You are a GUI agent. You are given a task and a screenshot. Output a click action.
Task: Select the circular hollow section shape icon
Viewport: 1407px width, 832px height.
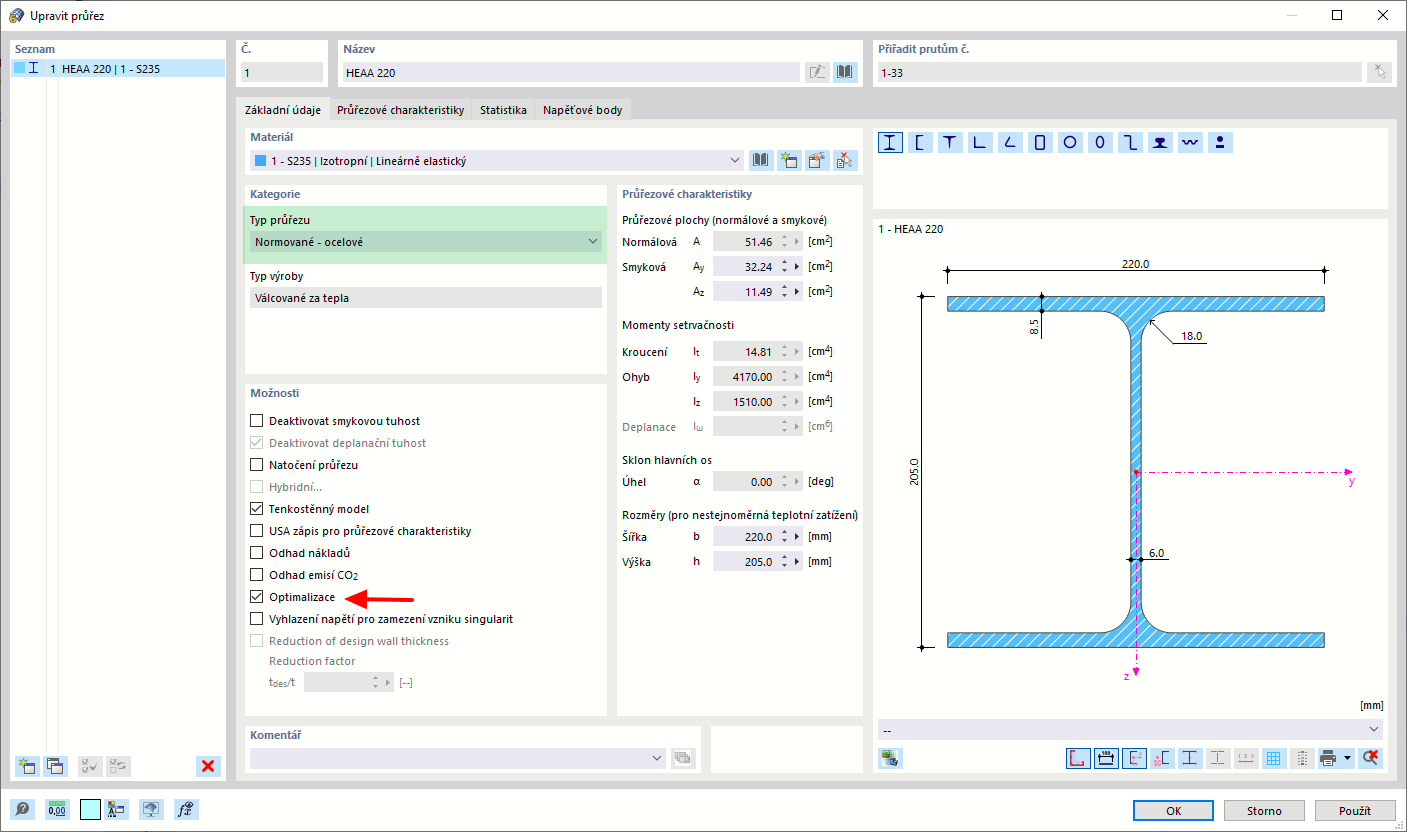1069,142
